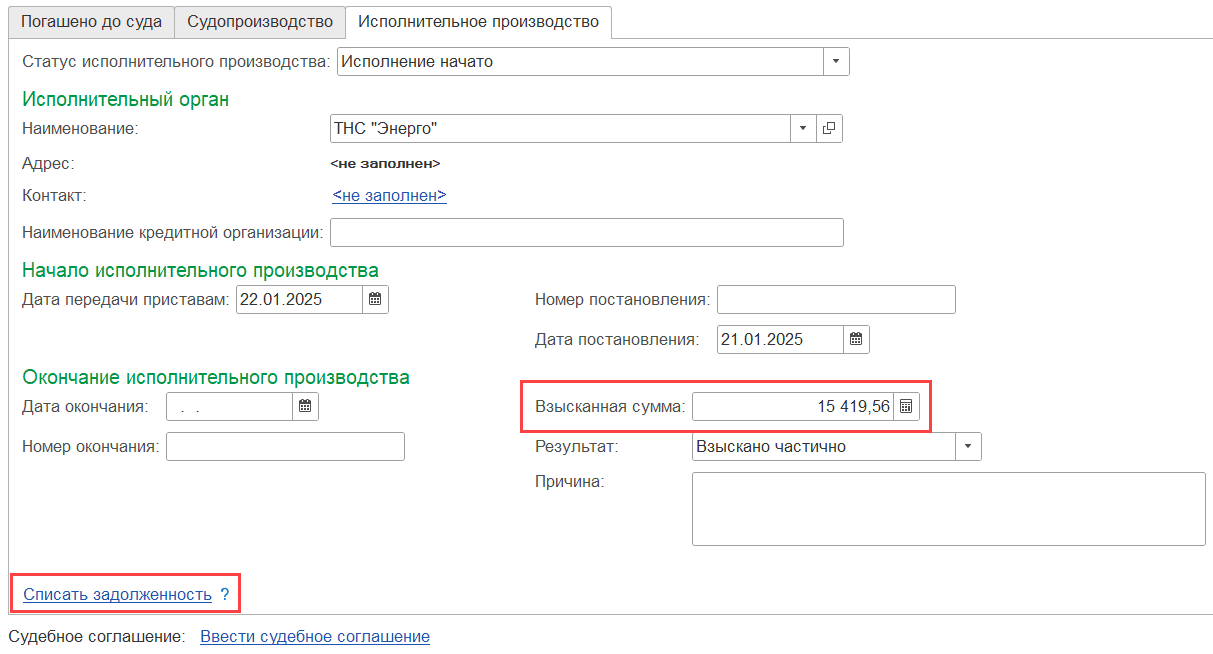Expand Статус исполнительного производства dropdown
Screen dimensions: 1213x654
[836, 62]
